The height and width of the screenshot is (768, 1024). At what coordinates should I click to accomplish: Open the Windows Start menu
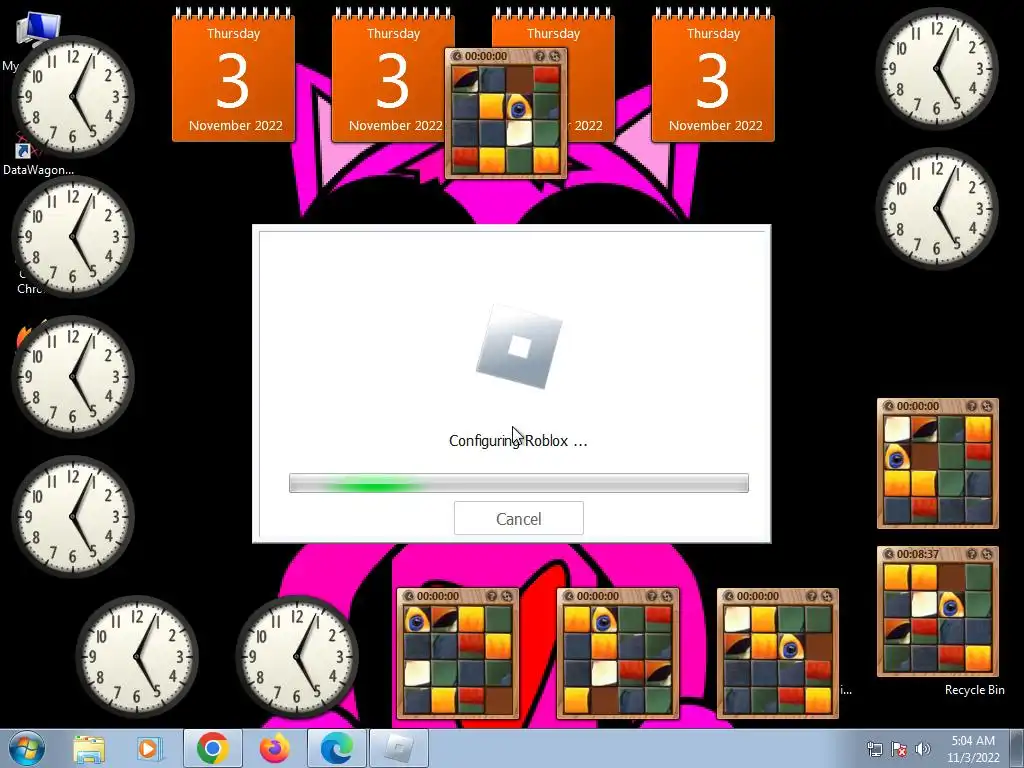pyautogui.click(x=27, y=748)
